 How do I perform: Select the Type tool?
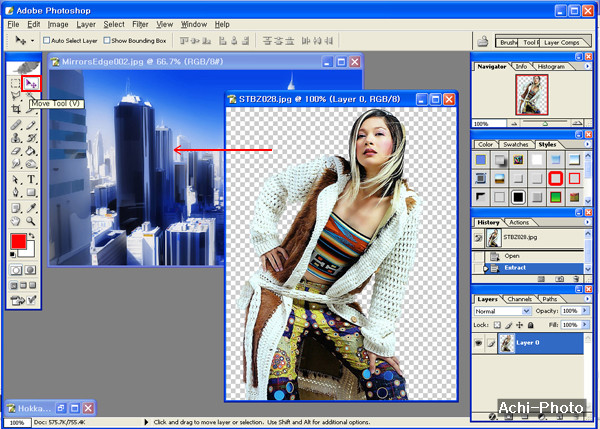point(32,179)
